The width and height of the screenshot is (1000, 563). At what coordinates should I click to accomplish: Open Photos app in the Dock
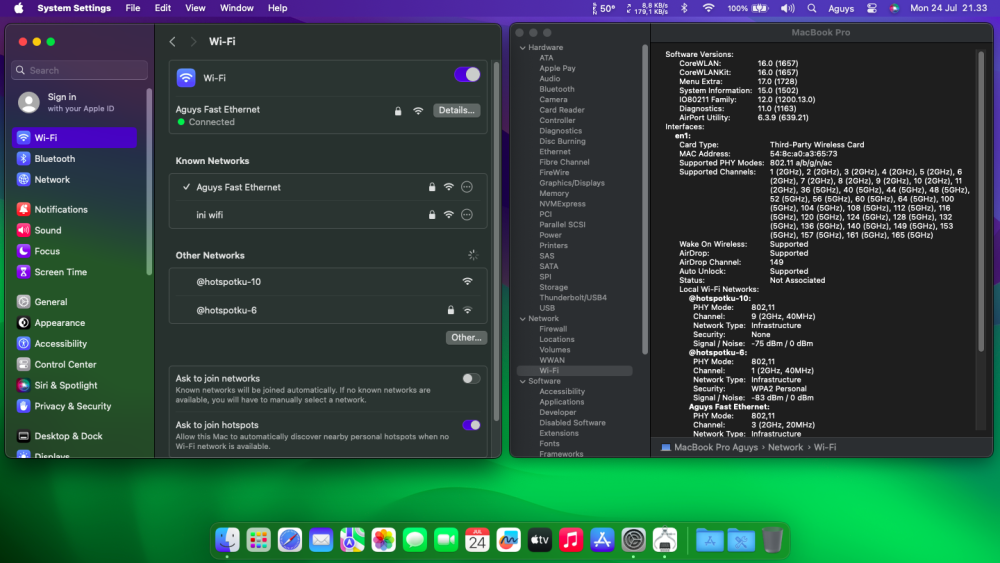tap(383, 540)
